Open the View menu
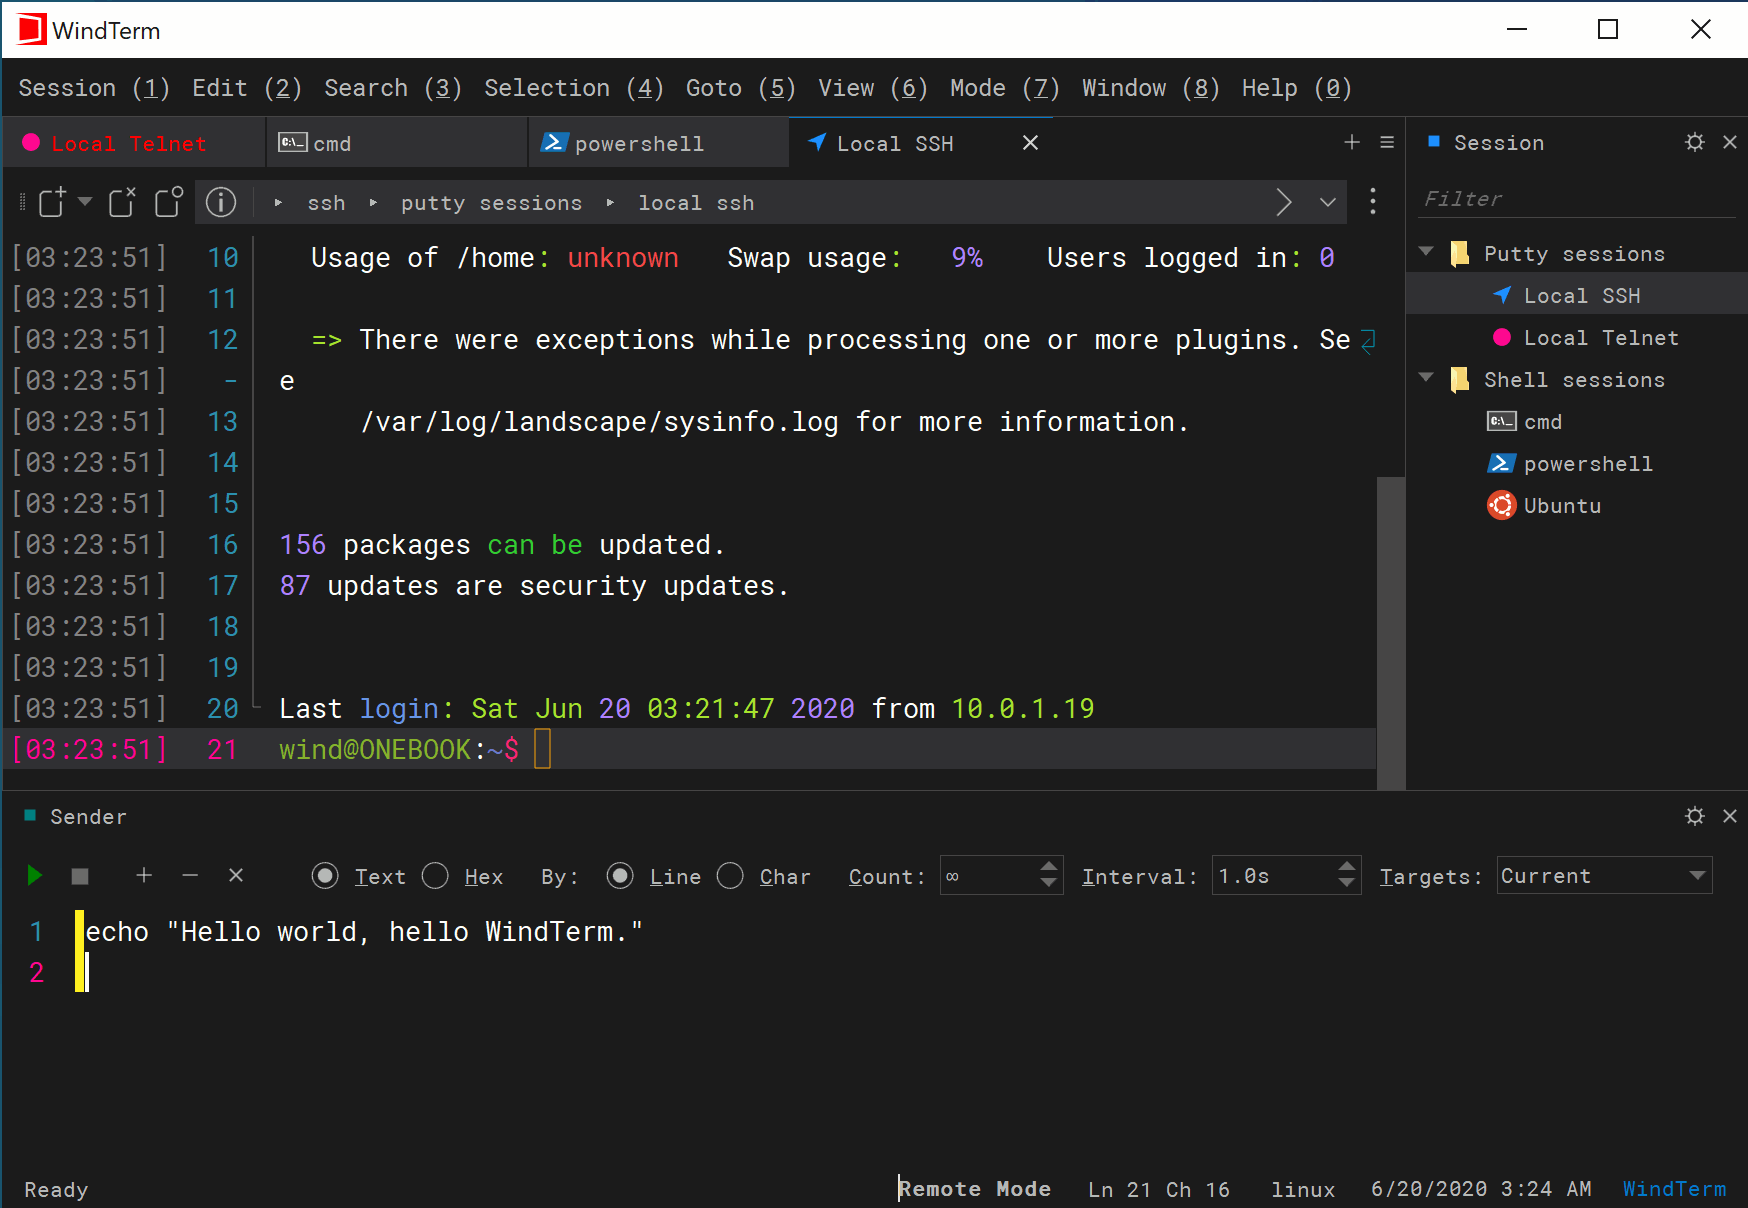 tap(873, 88)
